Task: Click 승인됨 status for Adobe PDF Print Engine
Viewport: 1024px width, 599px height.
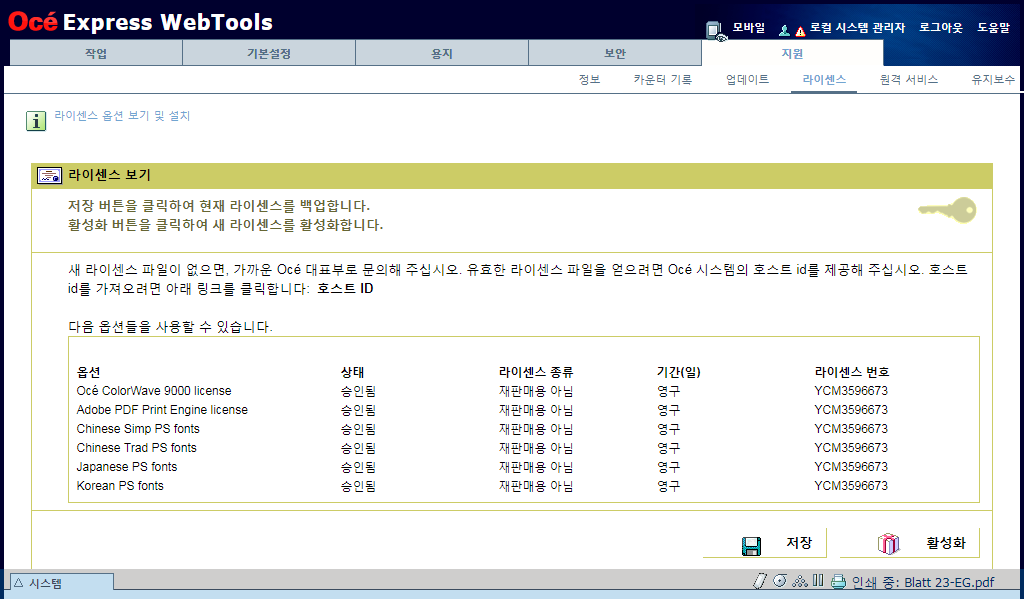Action: (359, 410)
